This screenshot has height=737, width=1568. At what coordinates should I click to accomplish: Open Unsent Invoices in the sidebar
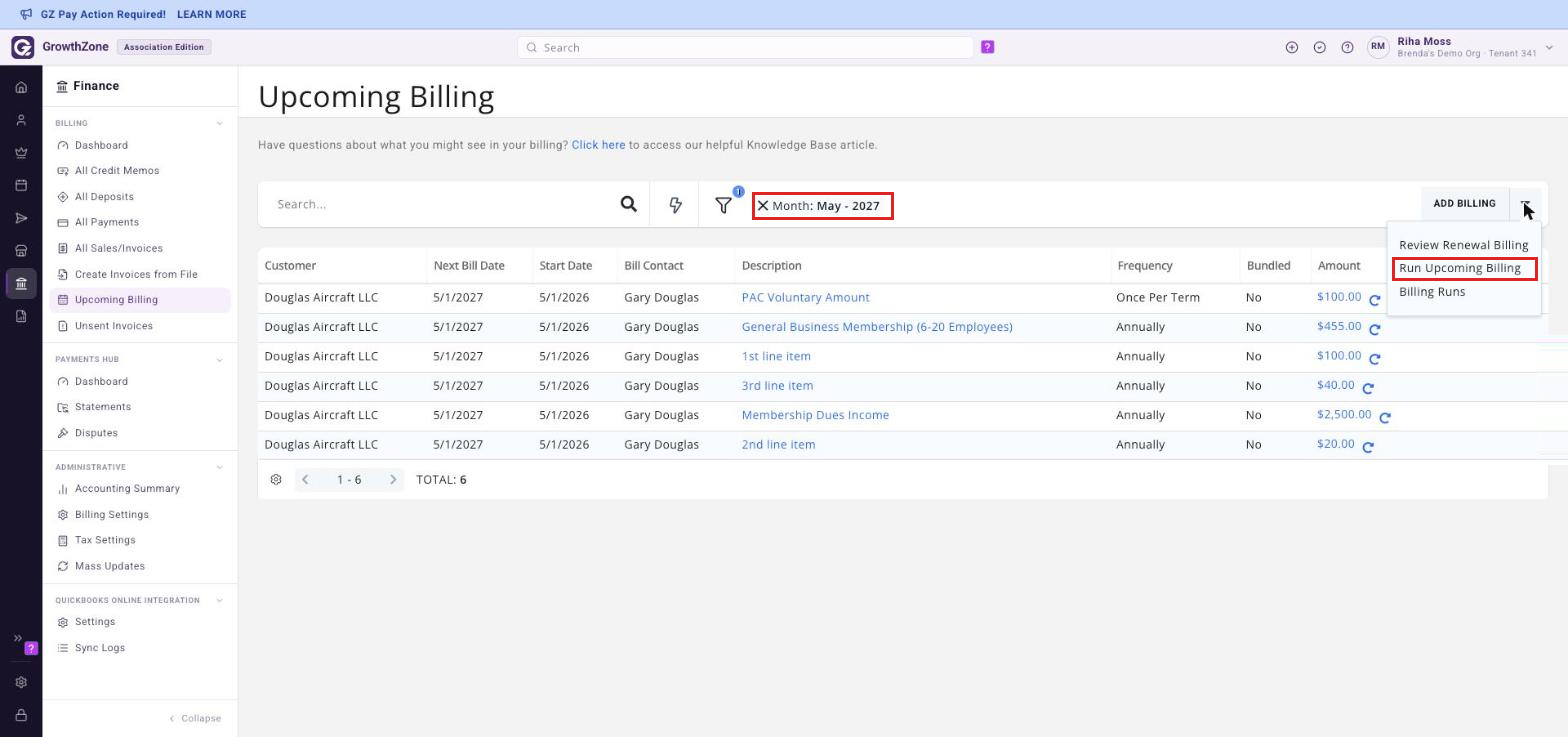(x=114, y=326)
